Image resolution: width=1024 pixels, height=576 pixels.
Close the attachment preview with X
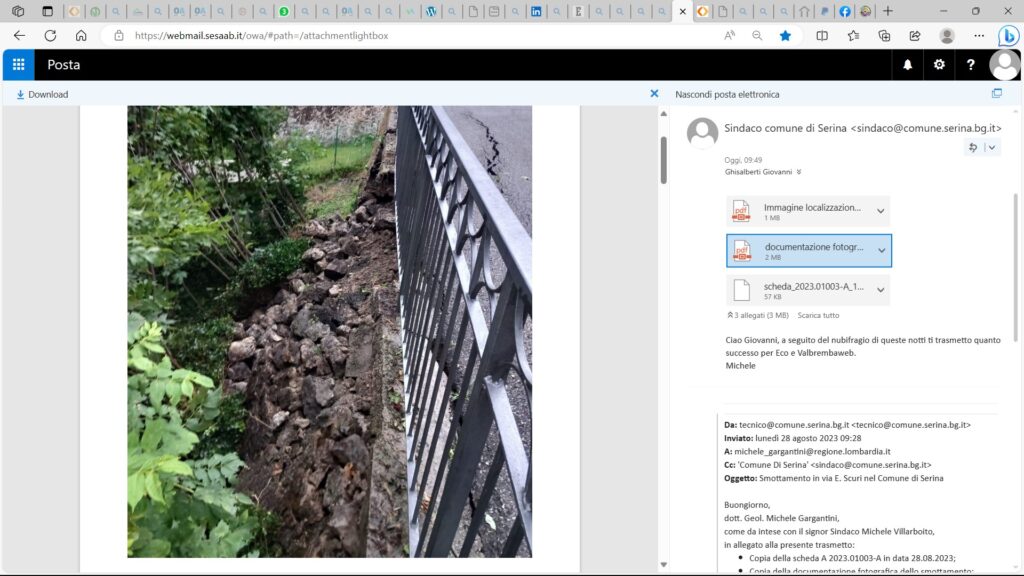coord(654,94)
